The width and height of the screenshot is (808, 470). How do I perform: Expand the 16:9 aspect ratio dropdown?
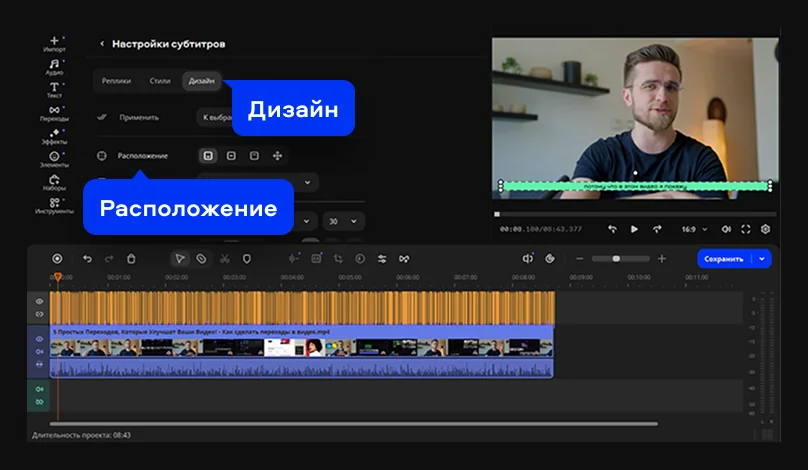pos(694,229)
